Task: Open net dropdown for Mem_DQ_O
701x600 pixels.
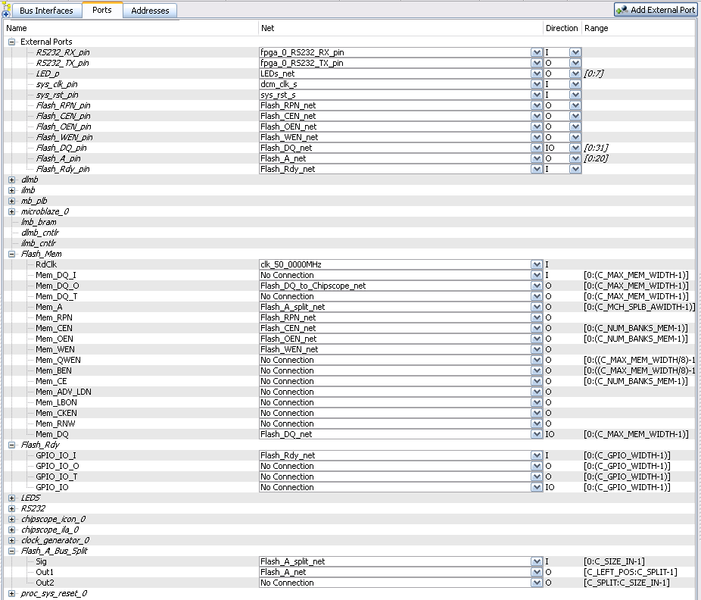Action: click(x=536, y=286)
